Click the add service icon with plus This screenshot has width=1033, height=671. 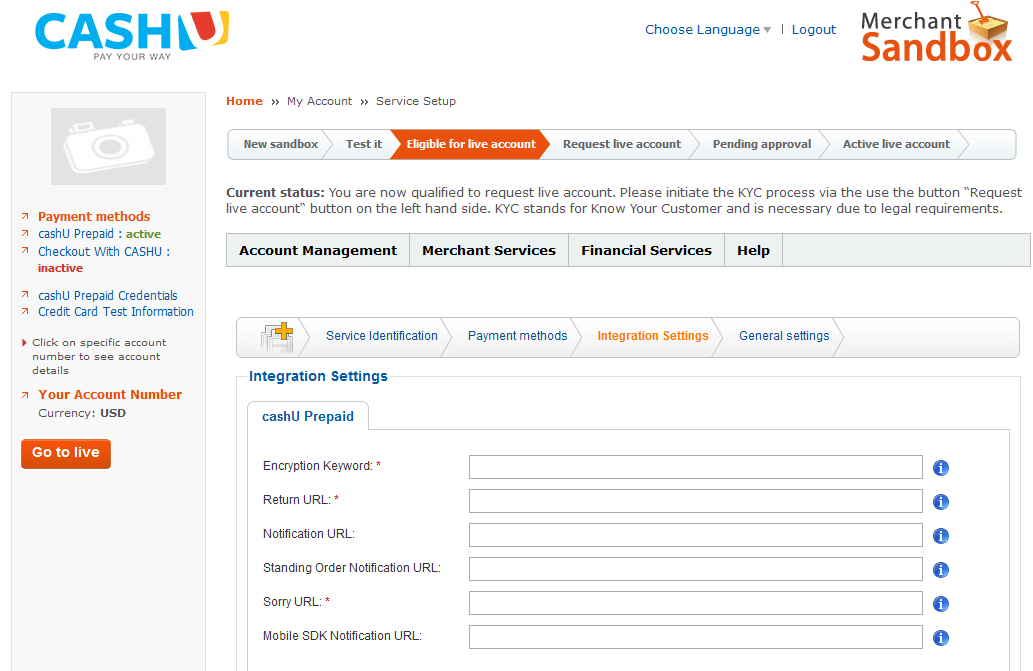tap(277, 337)
